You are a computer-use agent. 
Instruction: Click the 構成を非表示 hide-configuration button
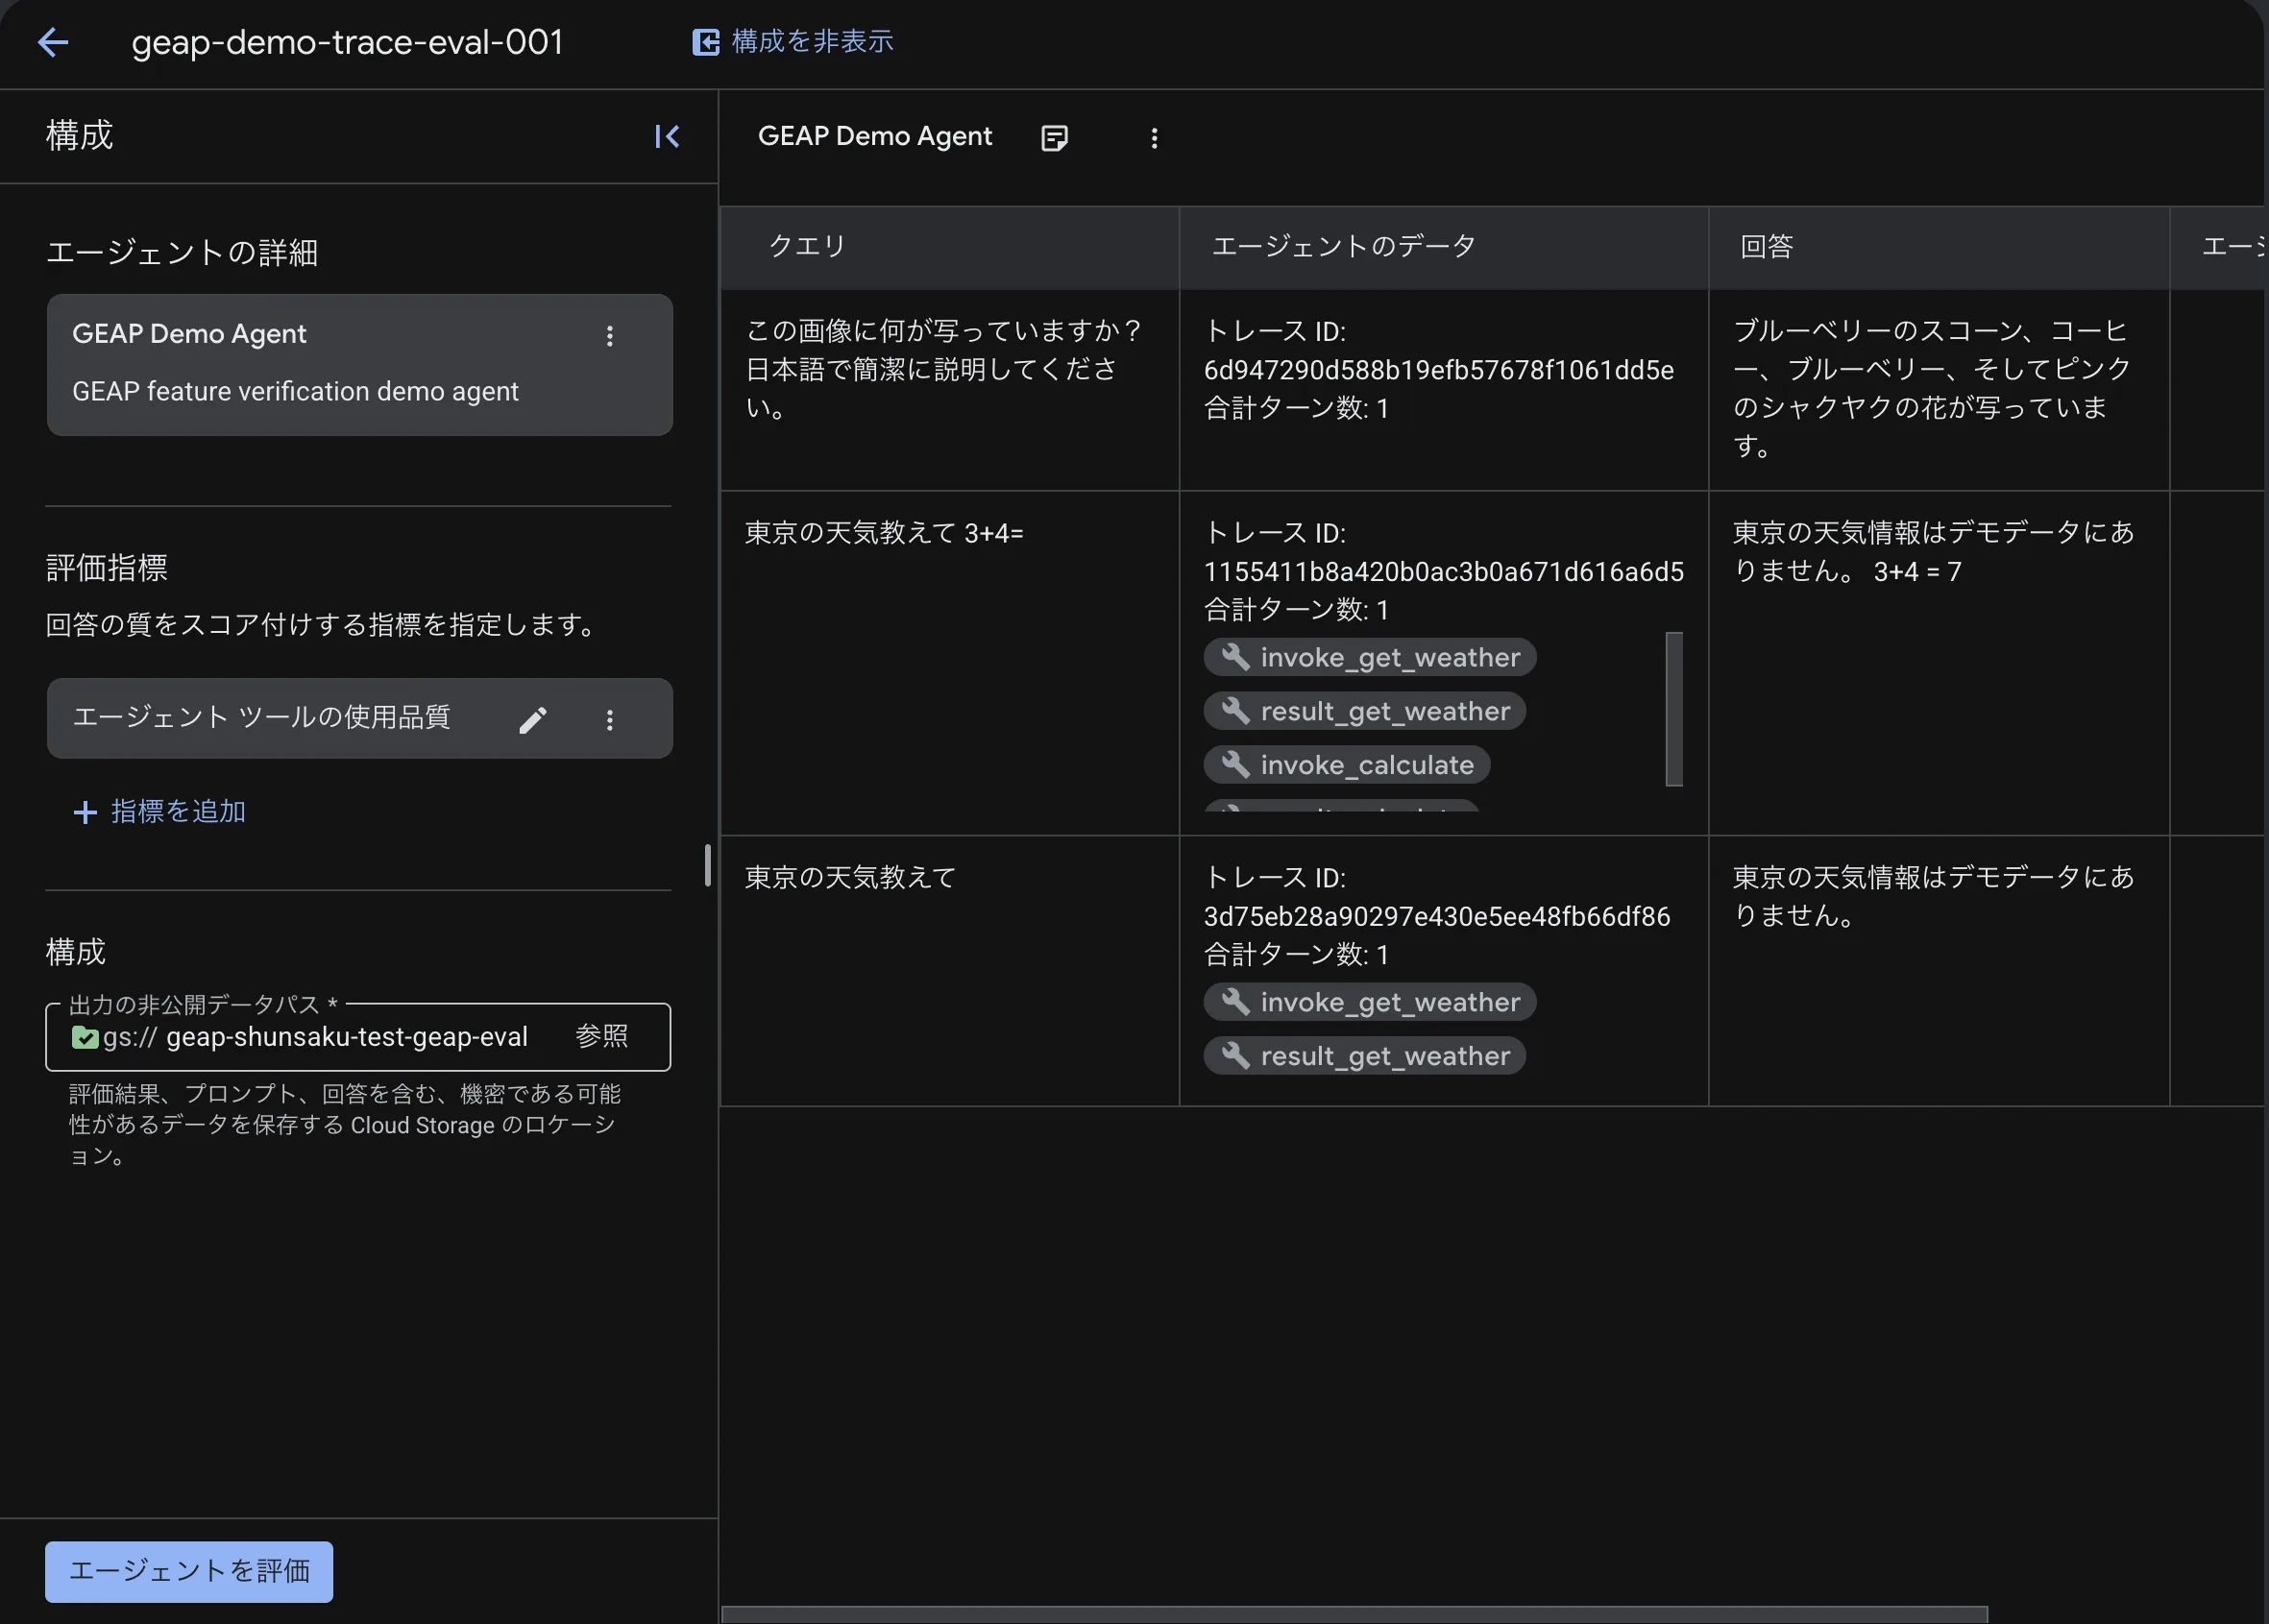click(x=792, y=42)
